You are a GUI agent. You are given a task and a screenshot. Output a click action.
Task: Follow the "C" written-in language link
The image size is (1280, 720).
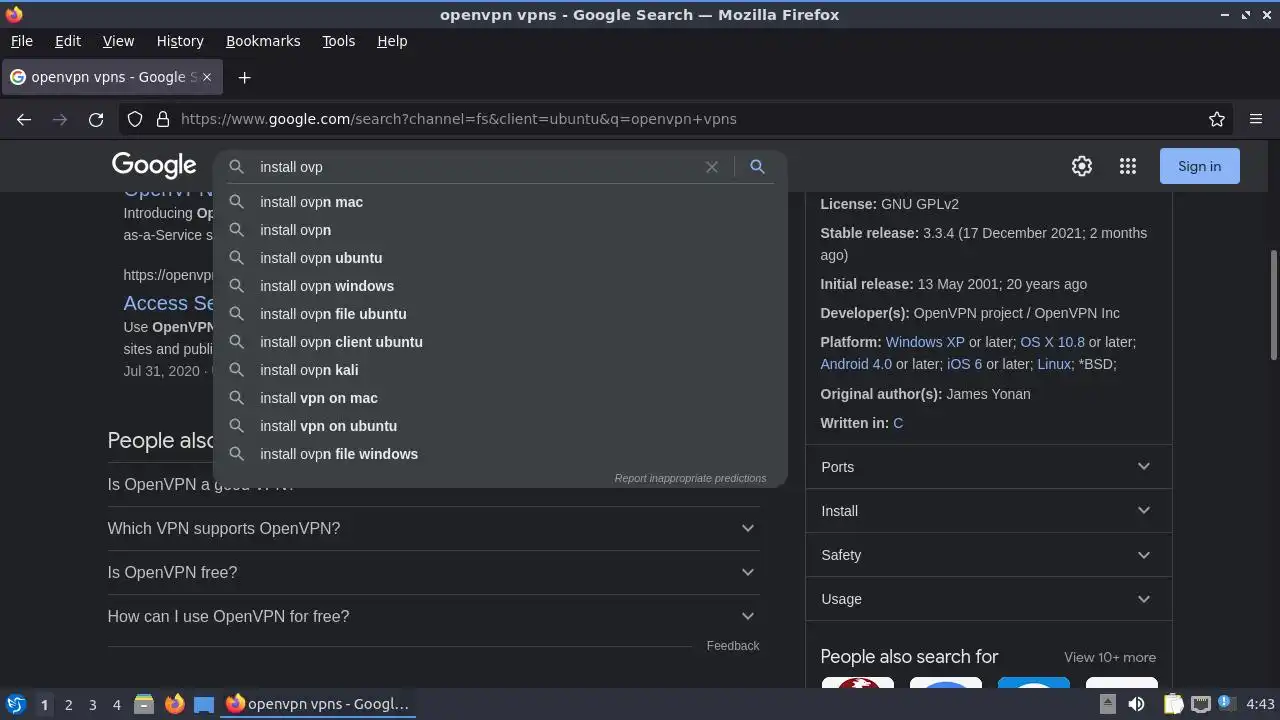pyautogui.click(x=898, y=423)
